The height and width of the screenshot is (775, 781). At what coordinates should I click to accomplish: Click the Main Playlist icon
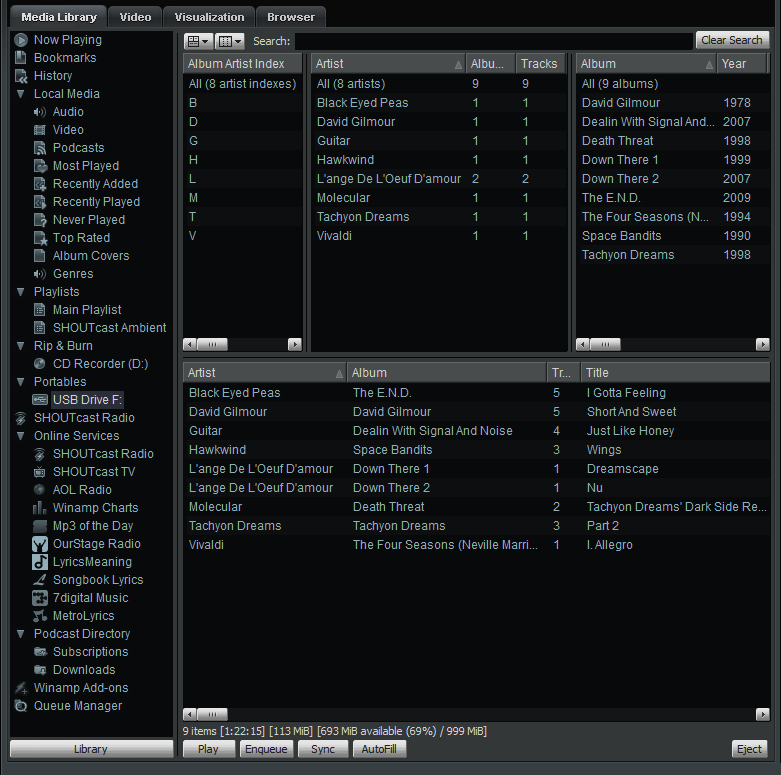tap(39, 310)
